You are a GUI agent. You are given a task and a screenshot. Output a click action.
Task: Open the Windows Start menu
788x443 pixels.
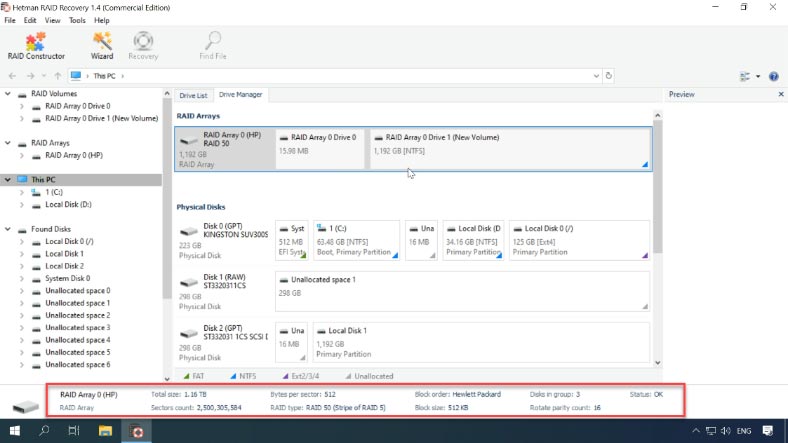point(15,431)
